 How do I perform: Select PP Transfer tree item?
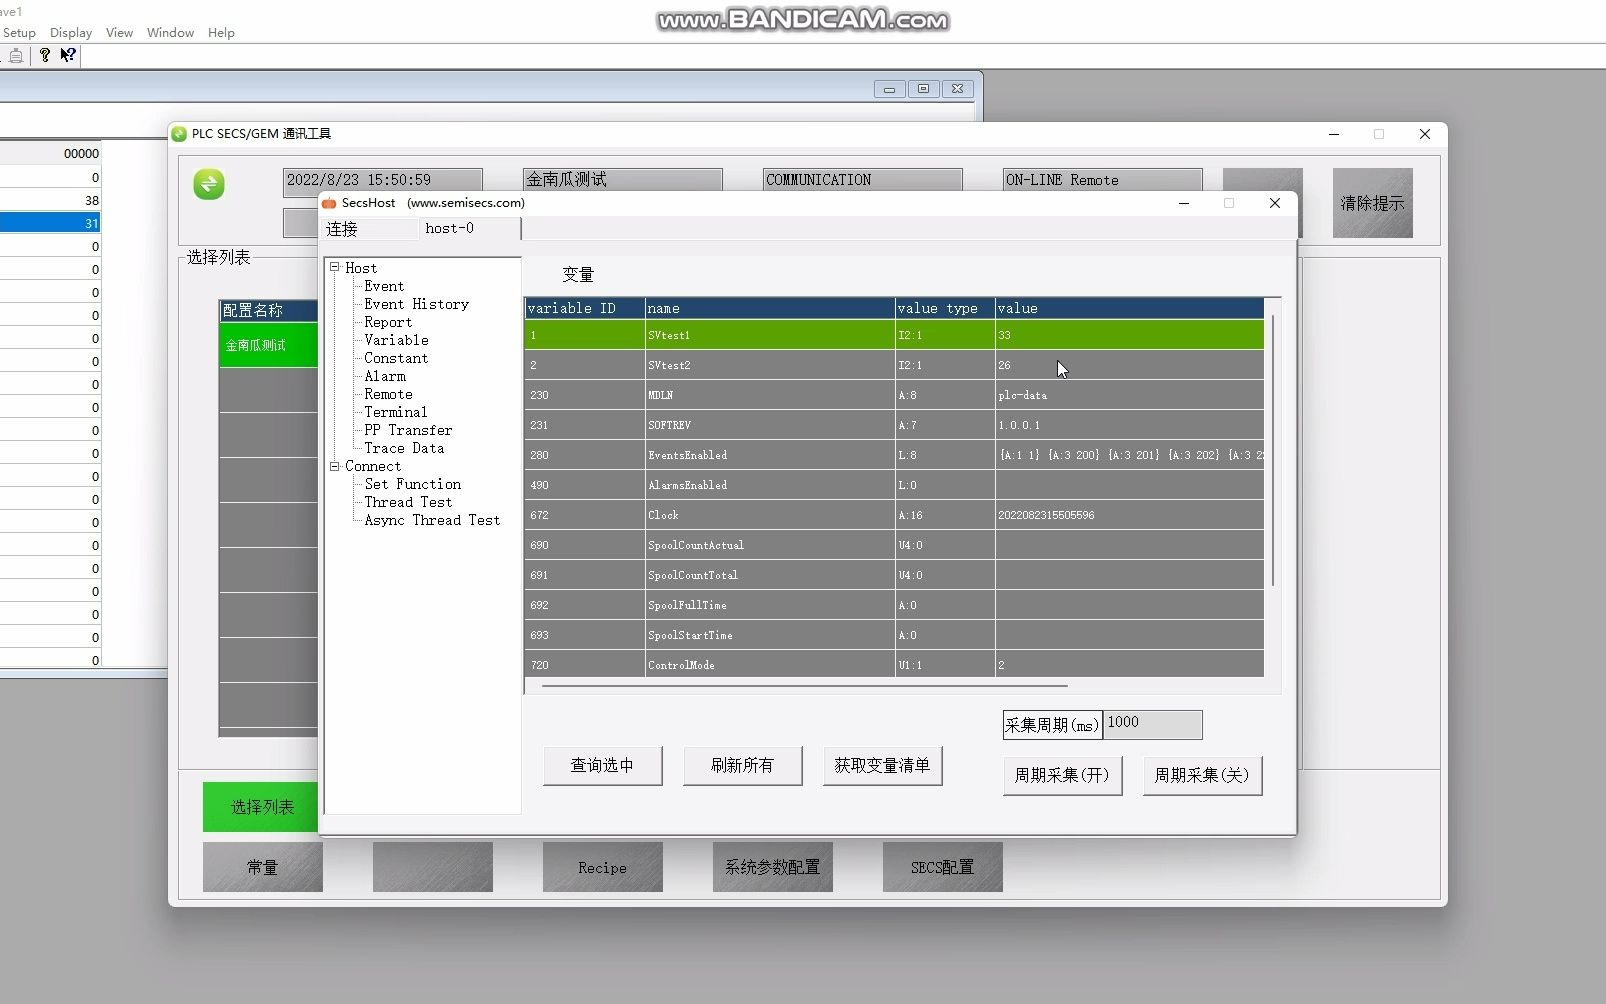408,430
